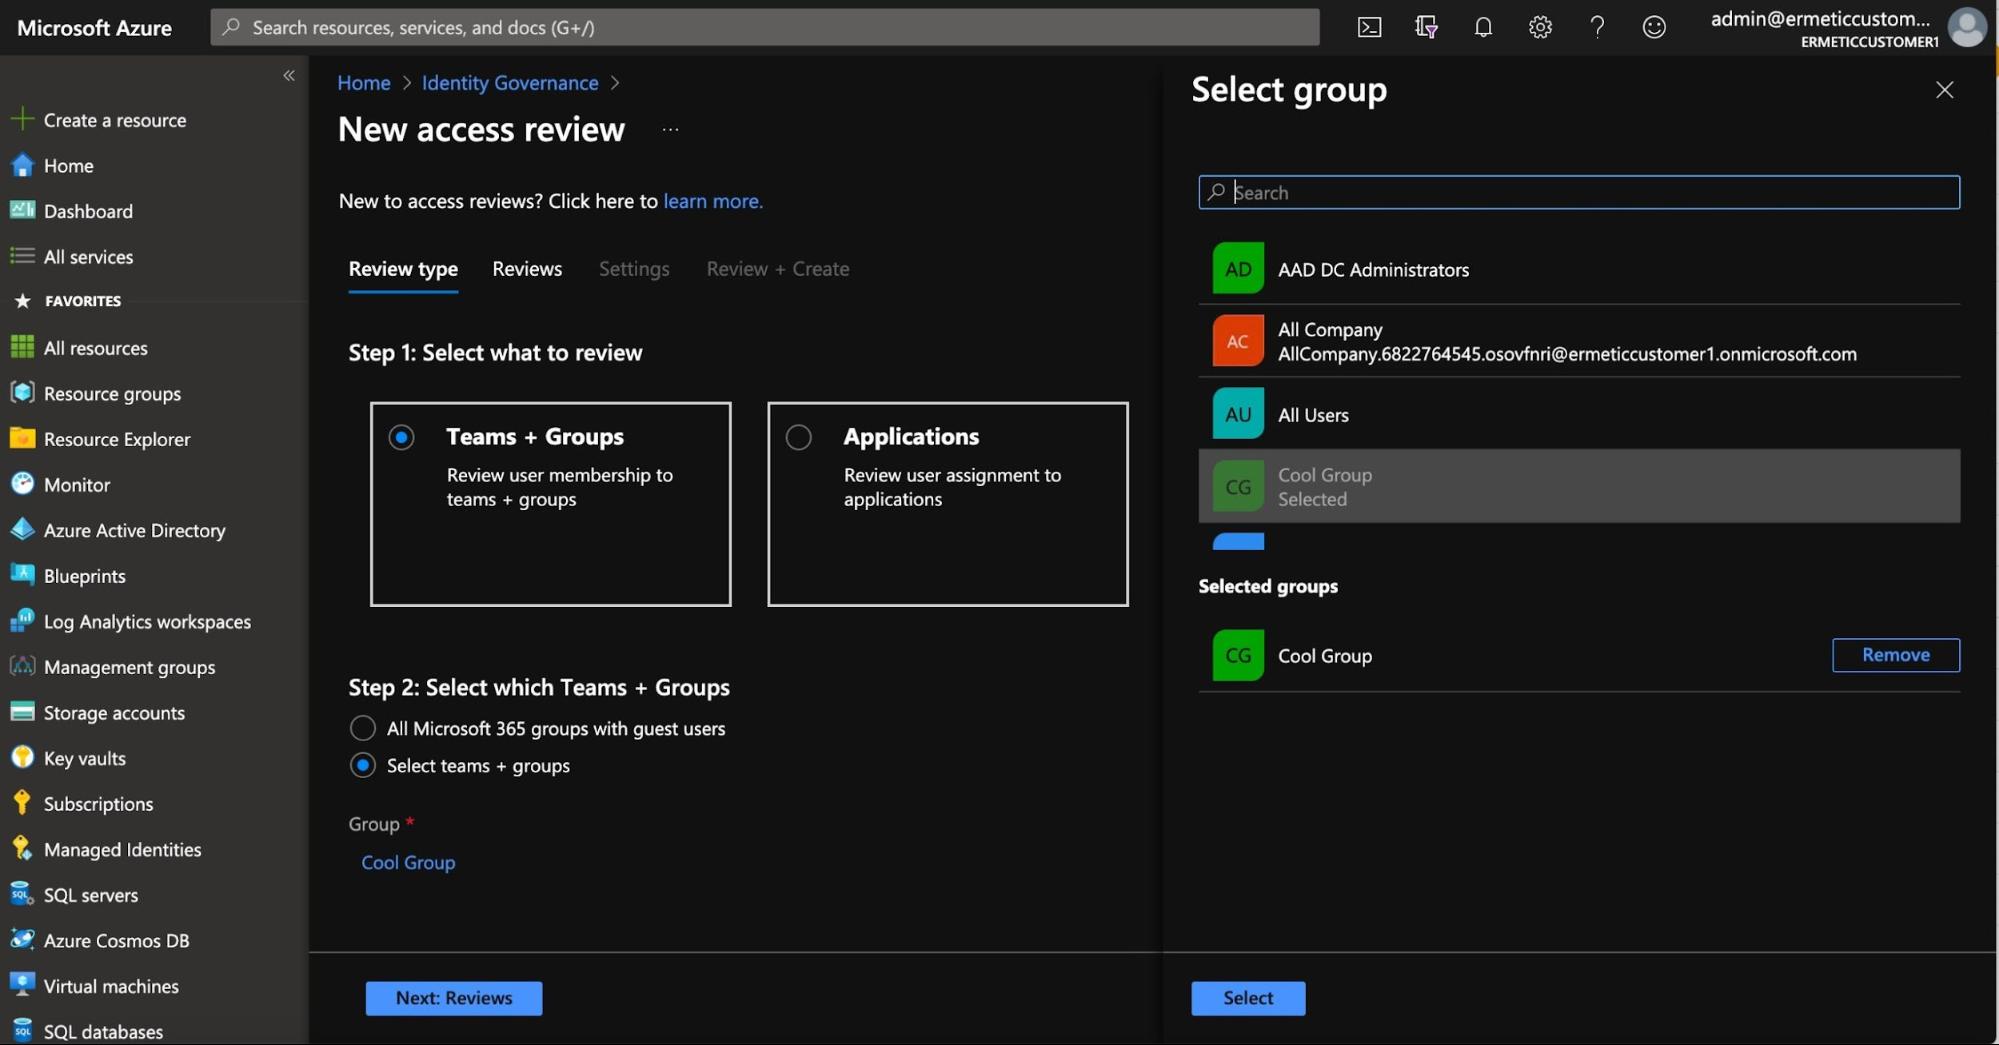1999x1045 pixels.
Task: Click the Virtual machines icon
Action: point(22,985)
